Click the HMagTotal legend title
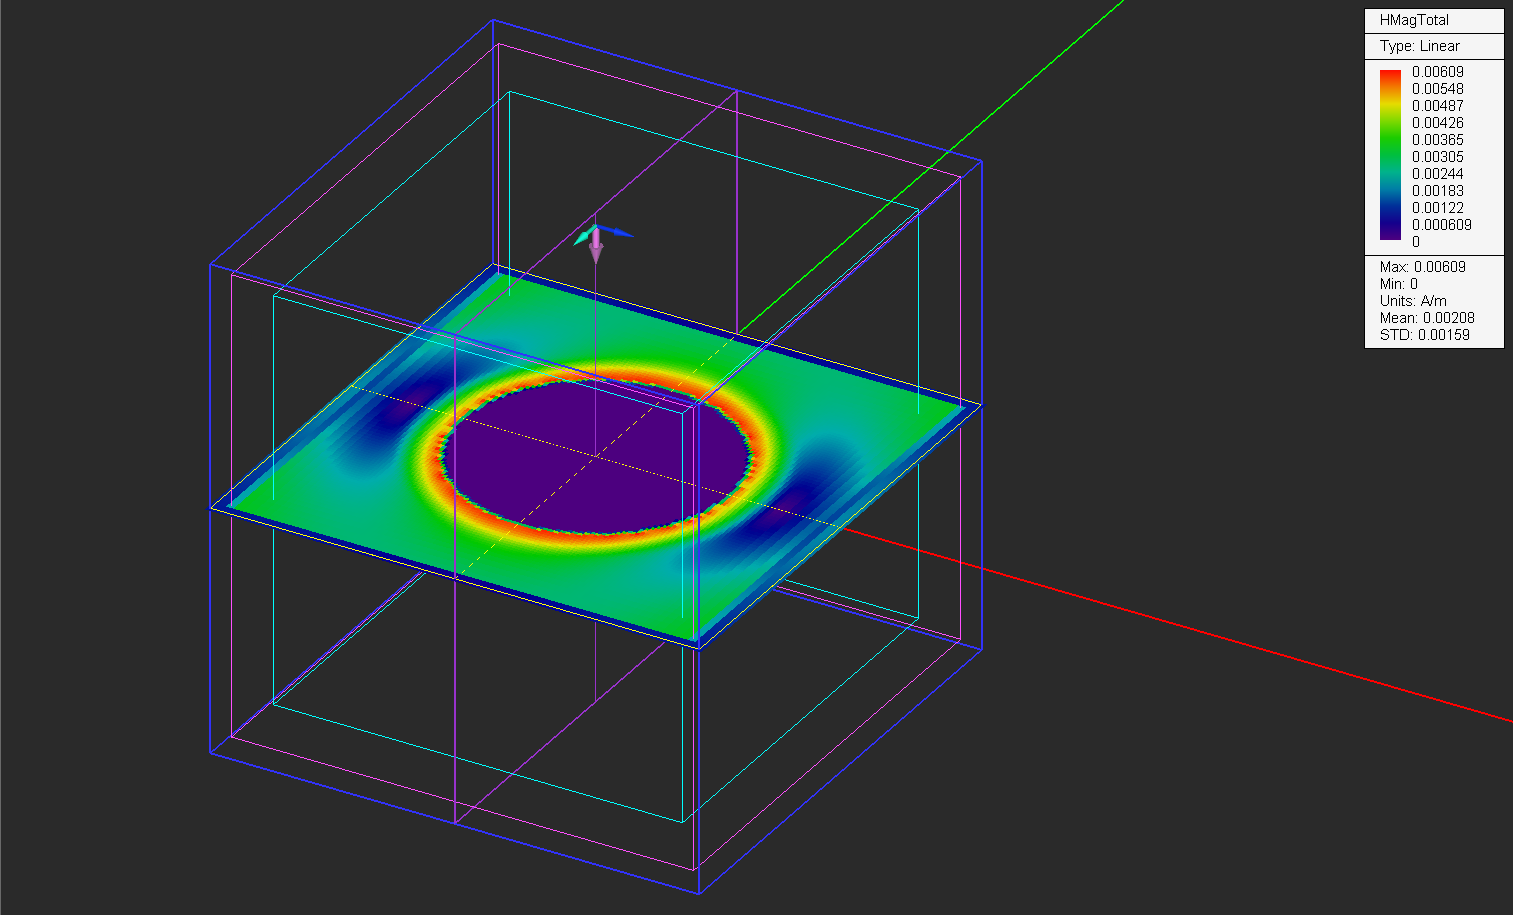 point(1414,20)
